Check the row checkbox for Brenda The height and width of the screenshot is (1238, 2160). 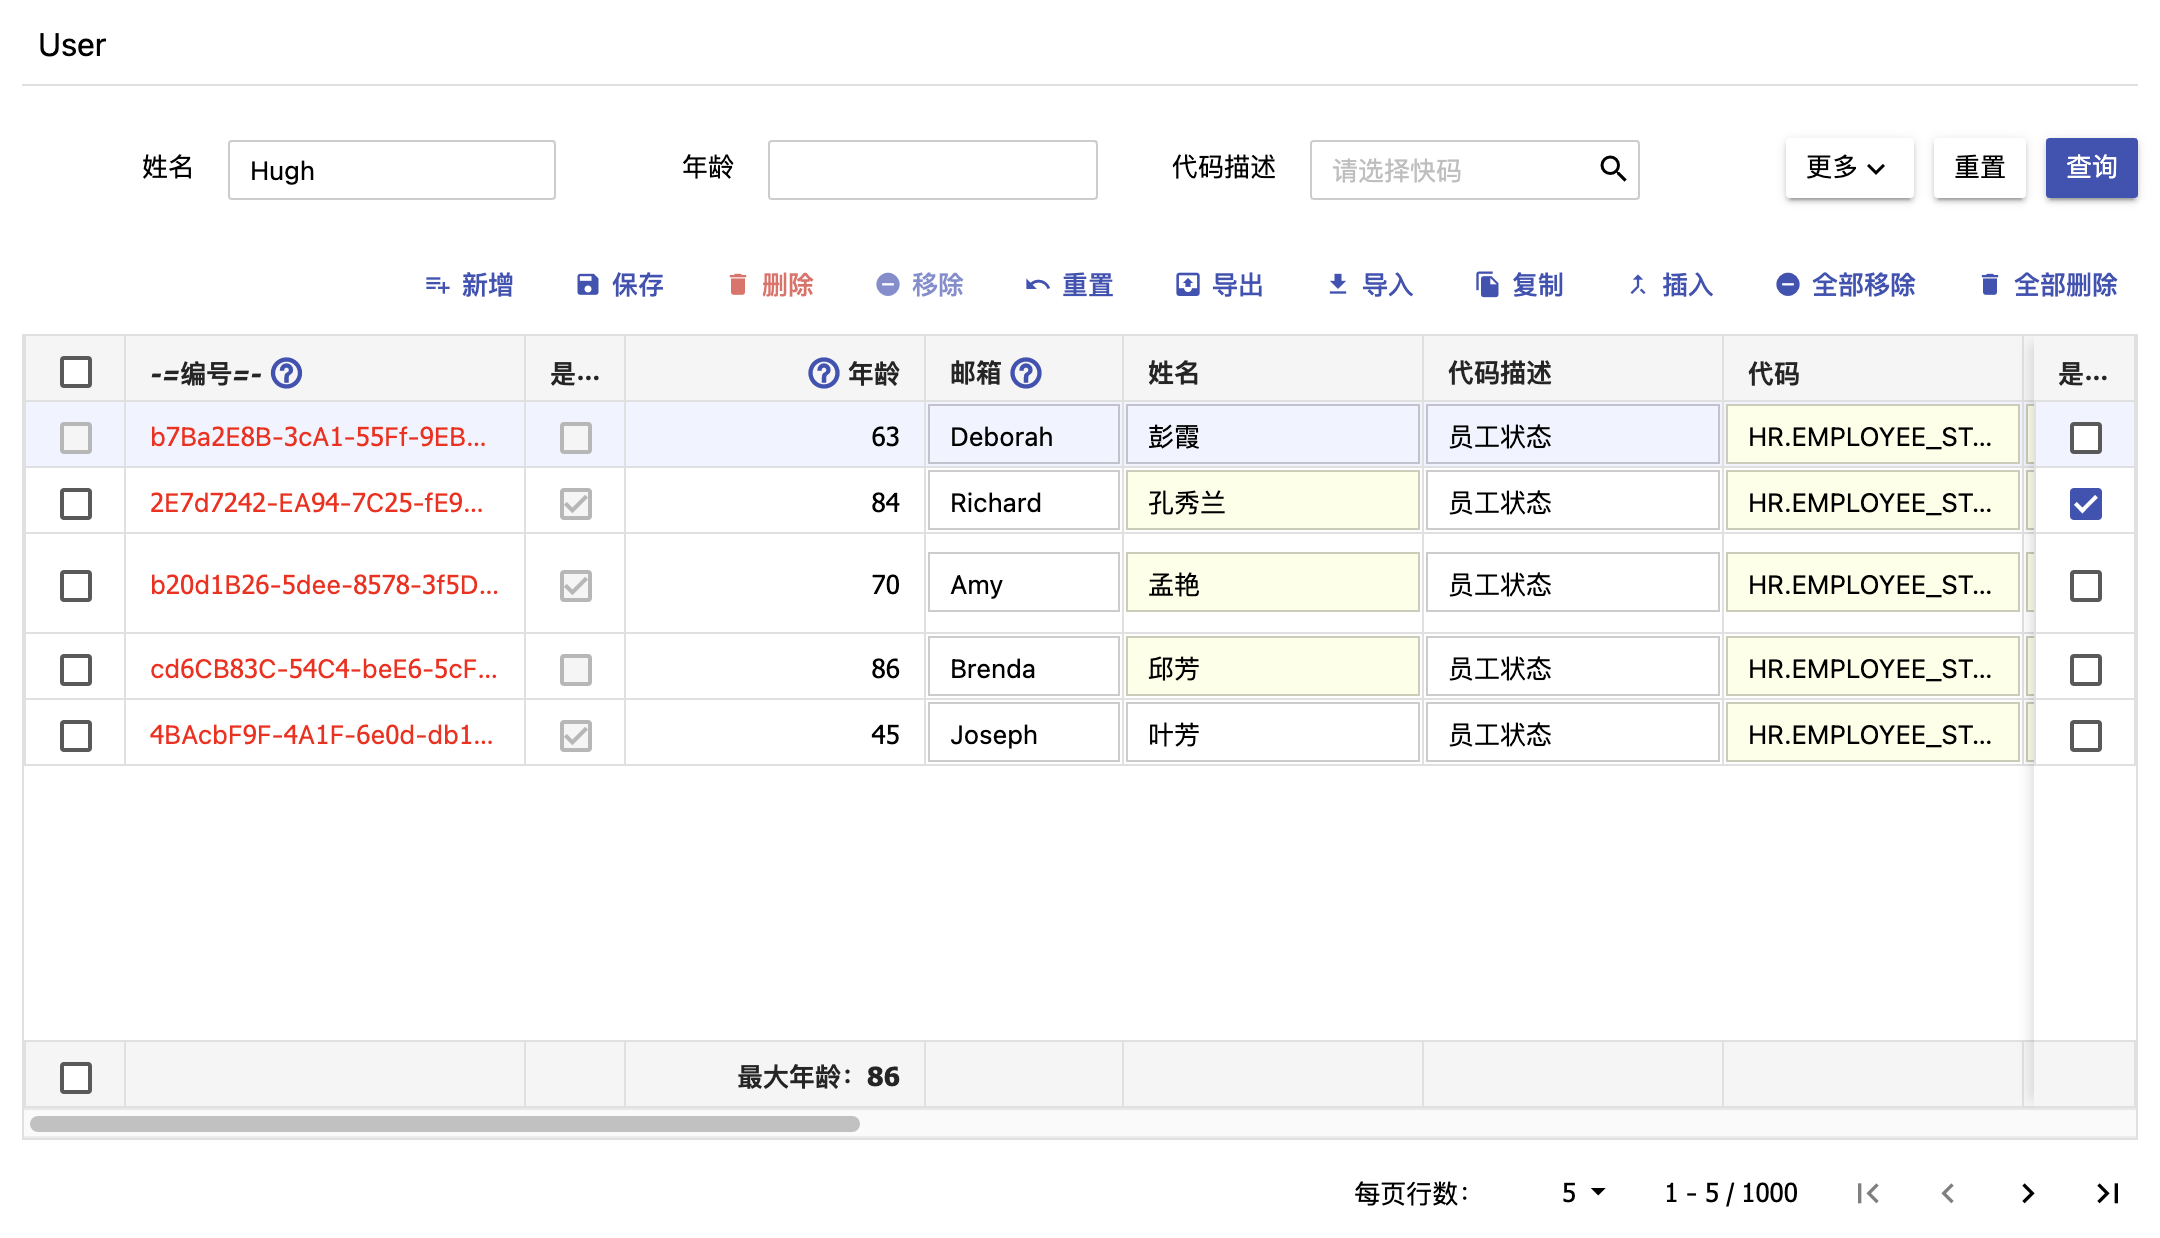pos(76,670)
